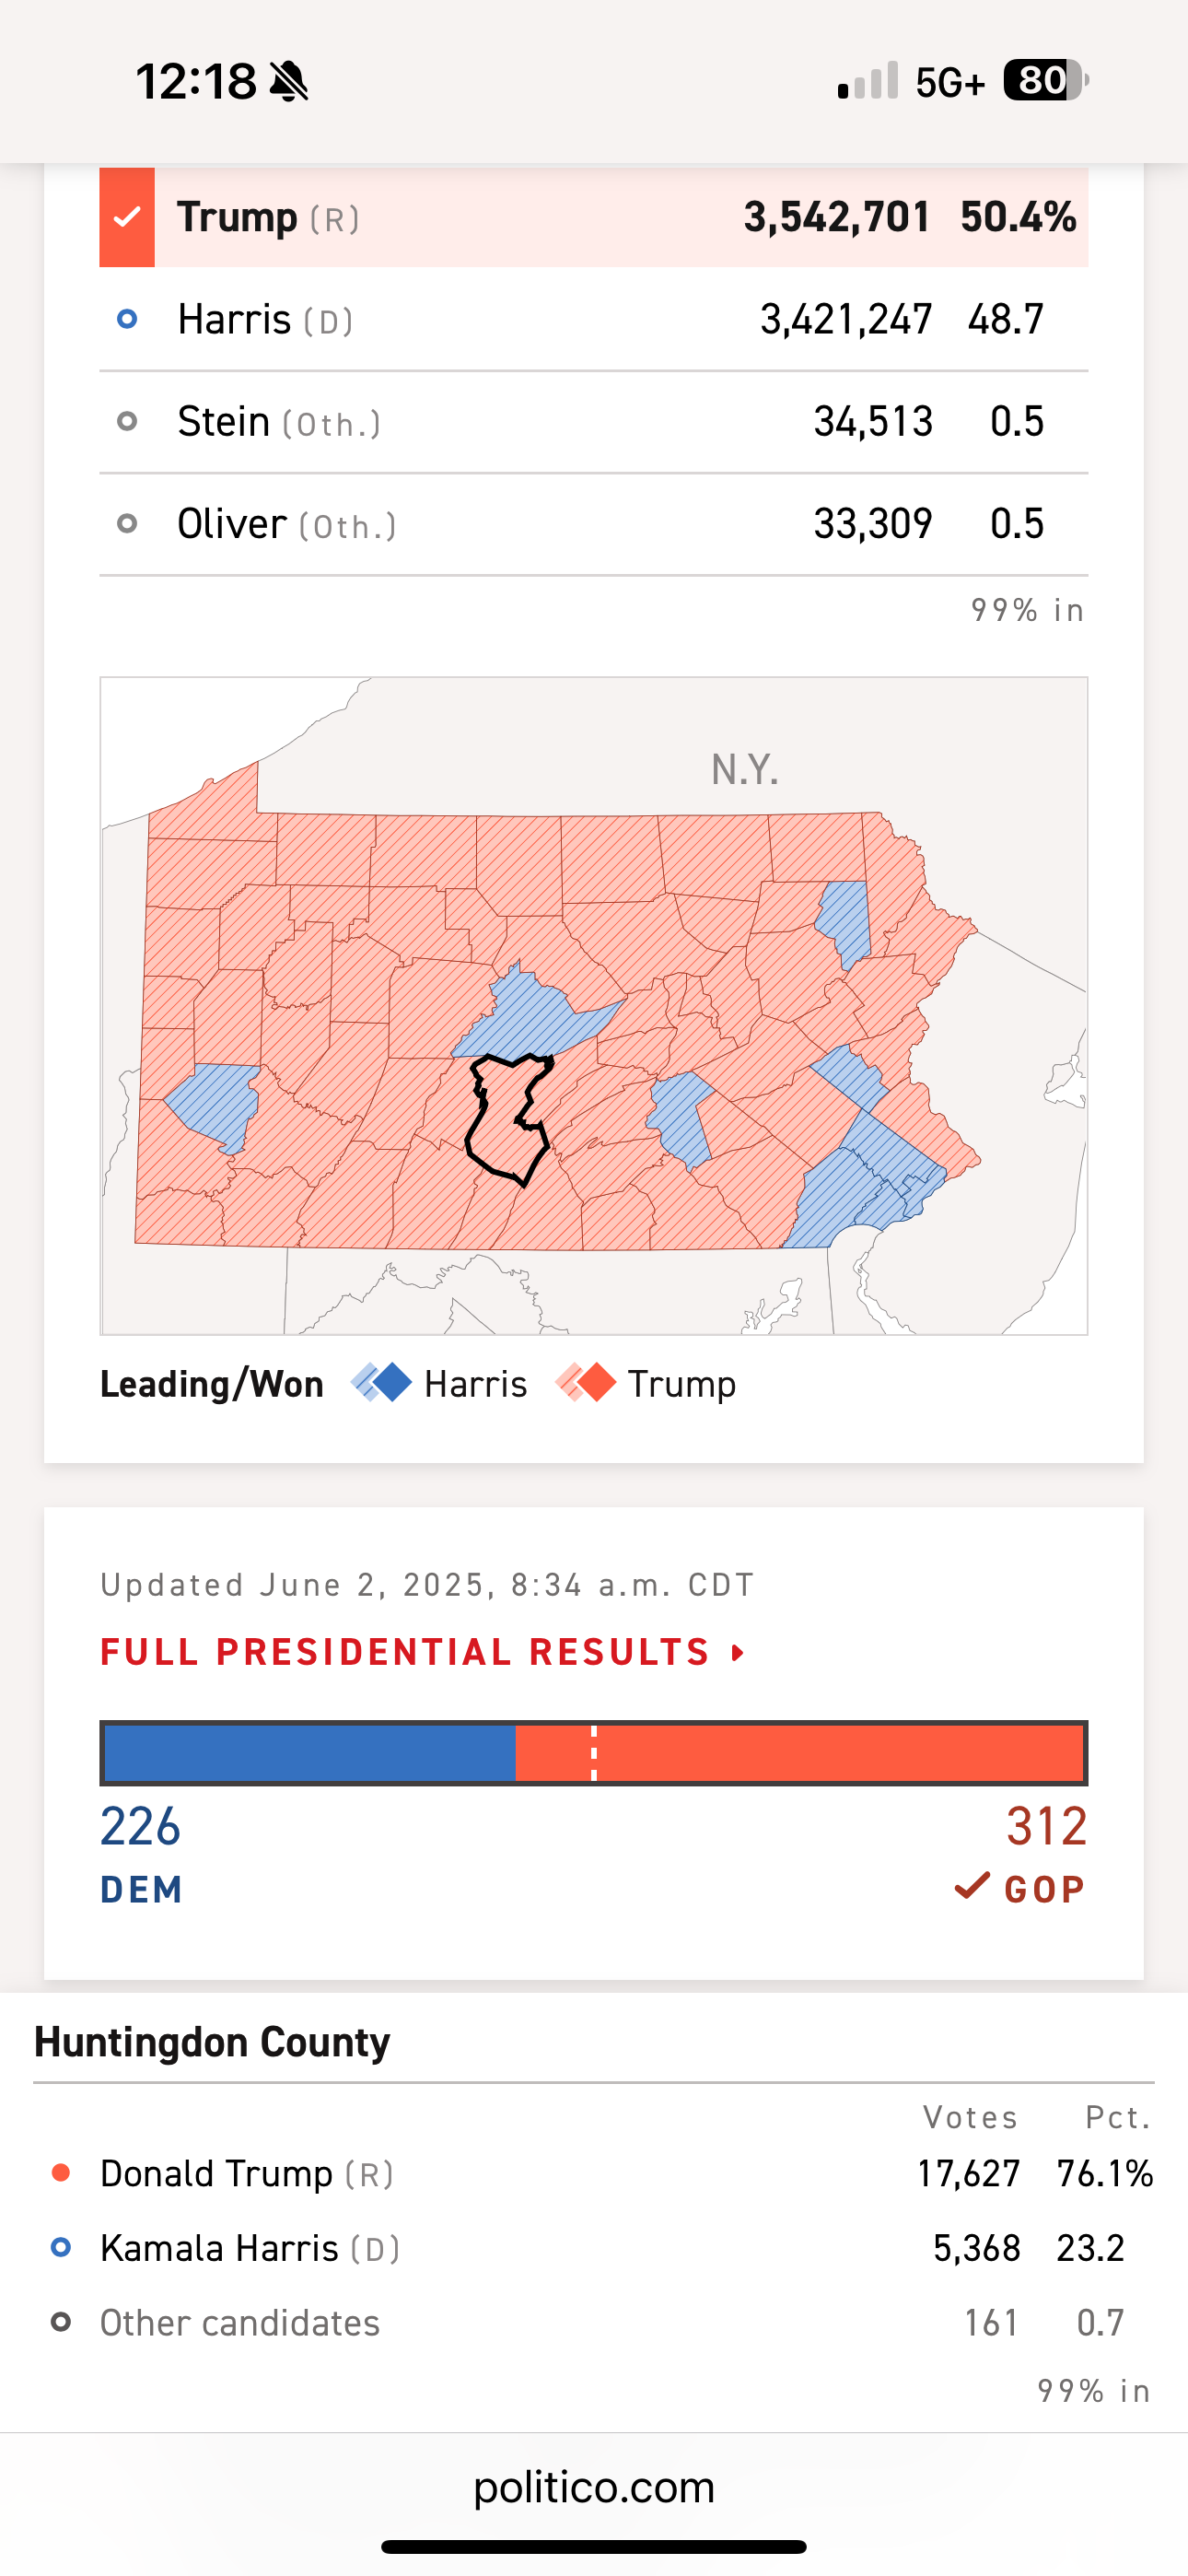Tap the Kamala Harris row in Huntingdon County
The image size is (1188, 2576).
(x=594, y=2248)
